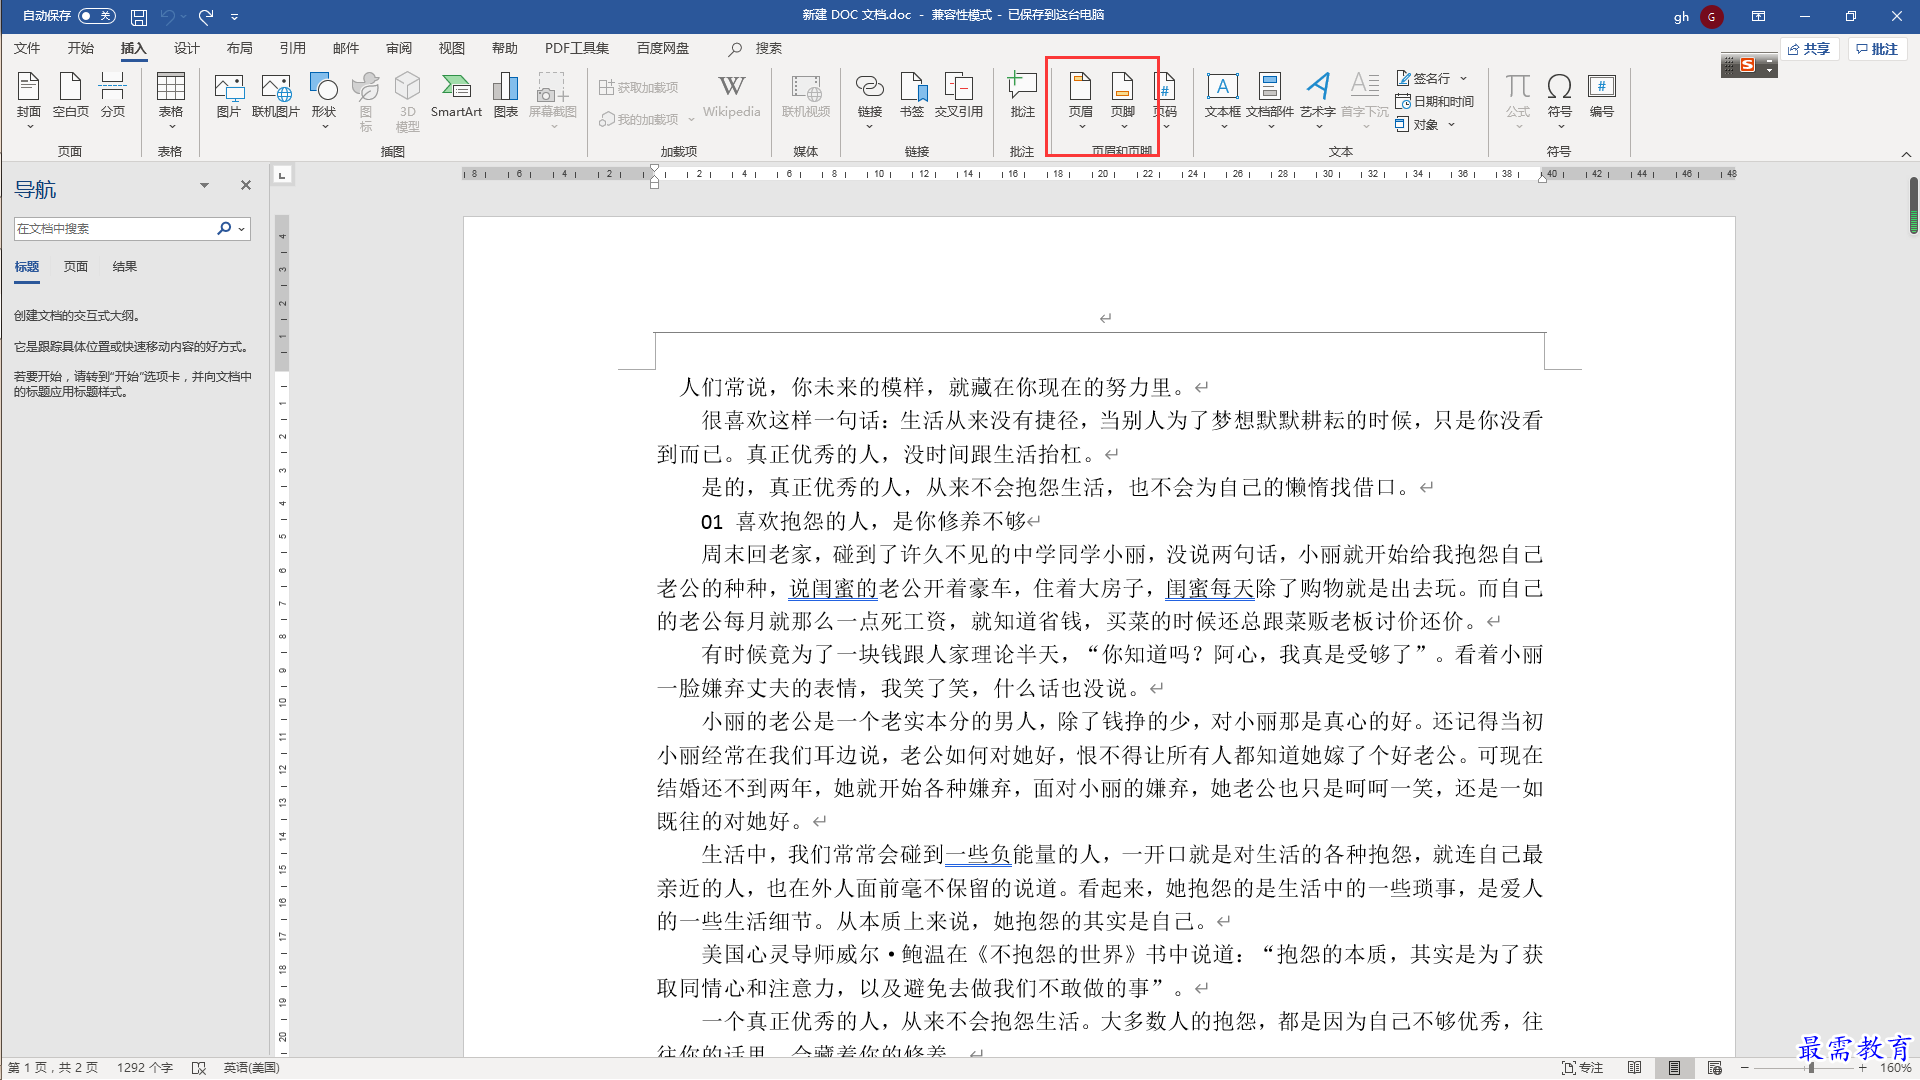Insert date and time (日期和时间)
1920x1080 pixels.
tap(1435, 101)
